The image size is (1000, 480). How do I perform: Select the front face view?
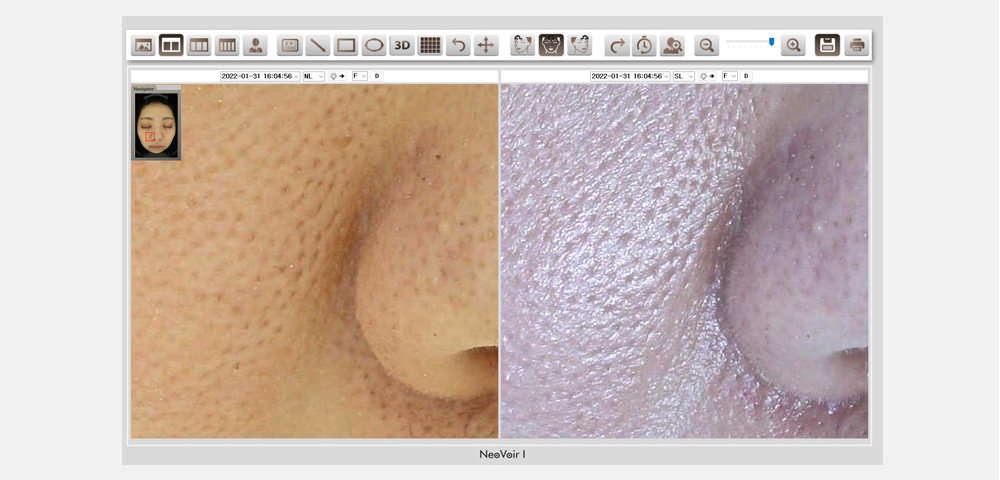(x=551, y=45)
